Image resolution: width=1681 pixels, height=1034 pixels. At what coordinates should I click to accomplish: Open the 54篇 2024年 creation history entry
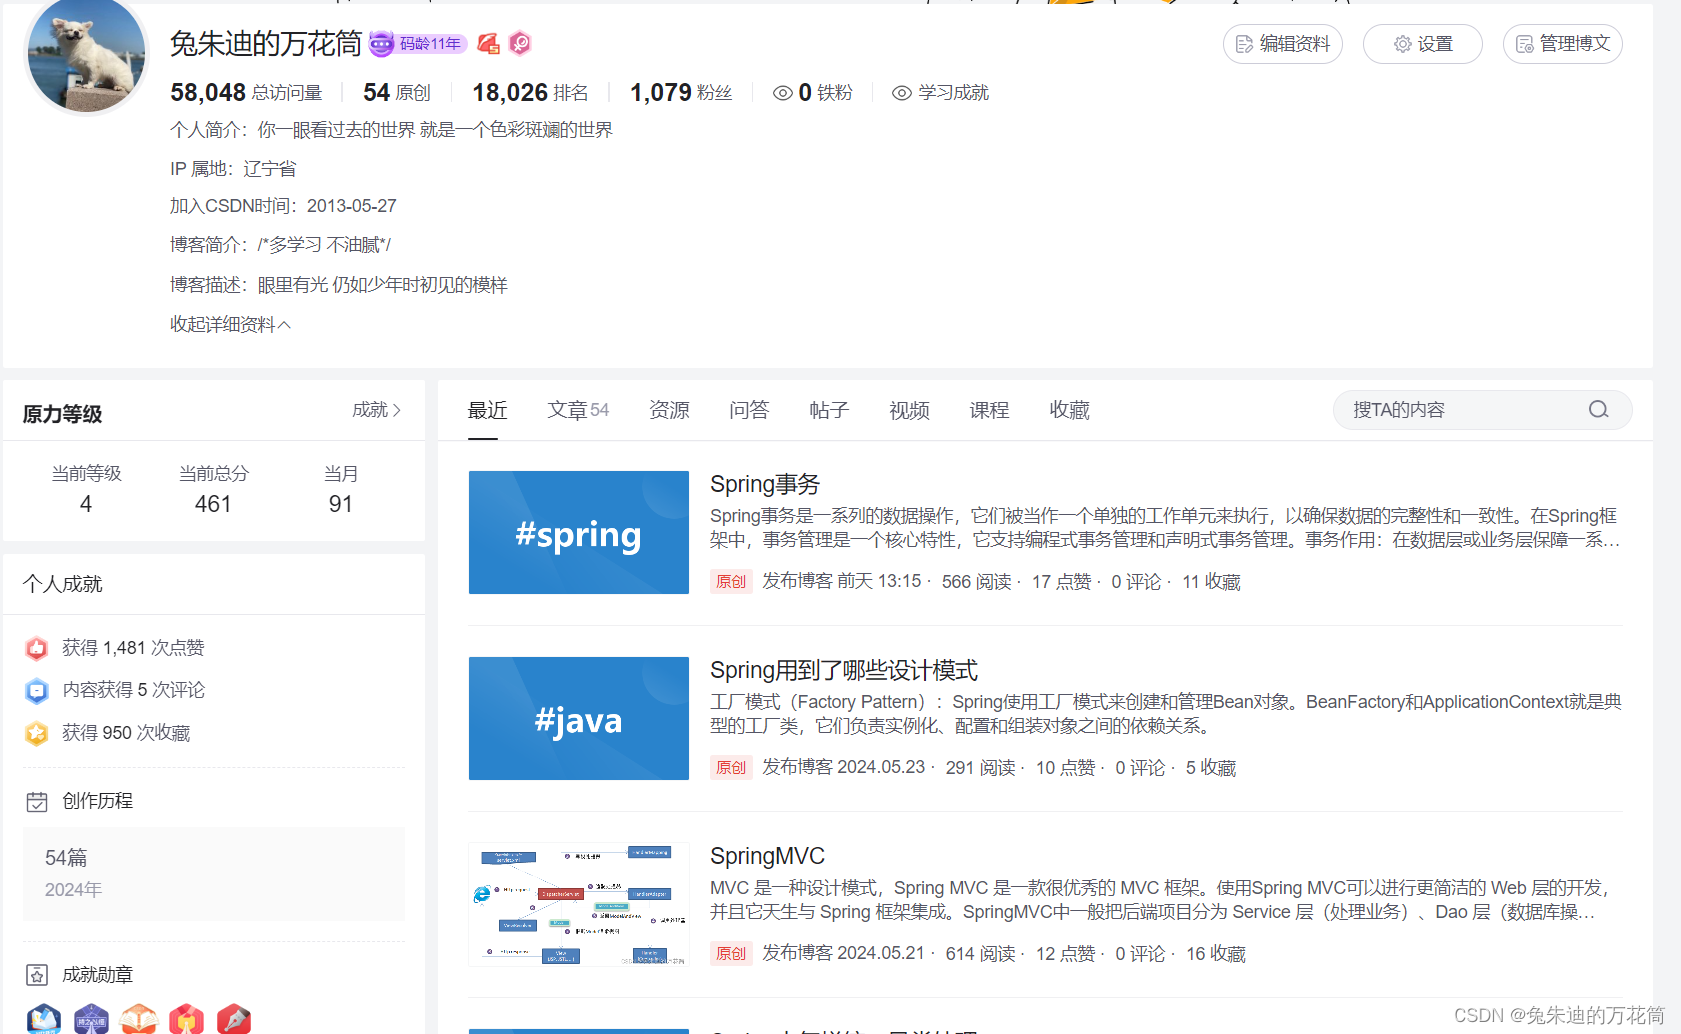[214, 873]
